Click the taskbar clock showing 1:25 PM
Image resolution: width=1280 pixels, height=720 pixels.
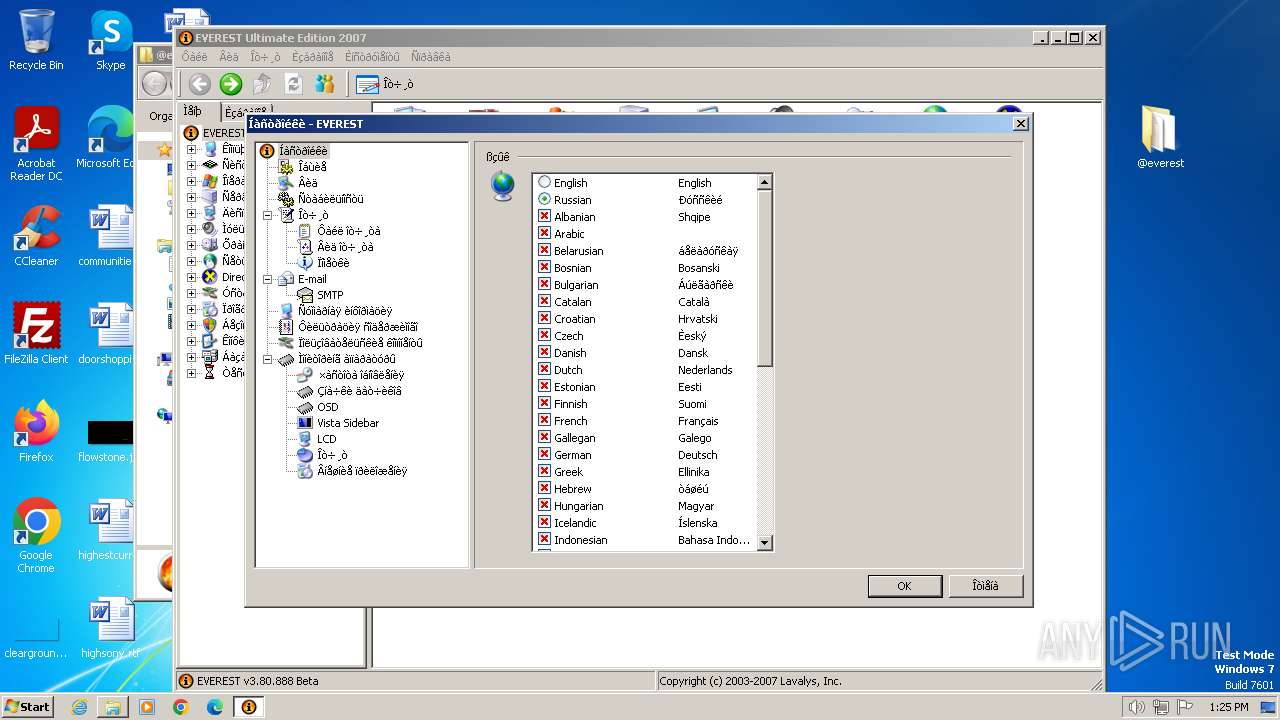pyautogui.click(x=1228, y=707)
